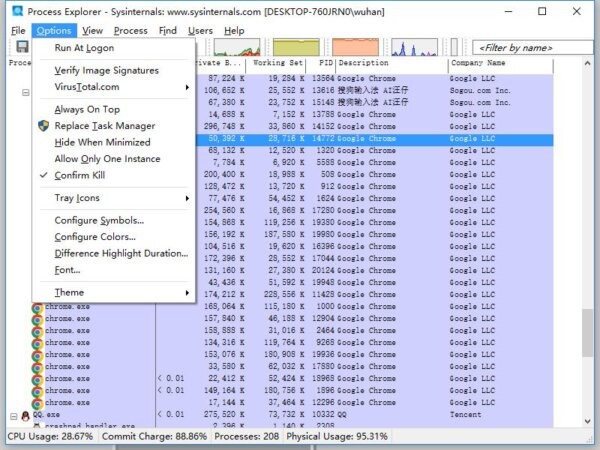Sort by the Private Bytes column
This screenshot has width=600, height=450.
click(220, 63)
